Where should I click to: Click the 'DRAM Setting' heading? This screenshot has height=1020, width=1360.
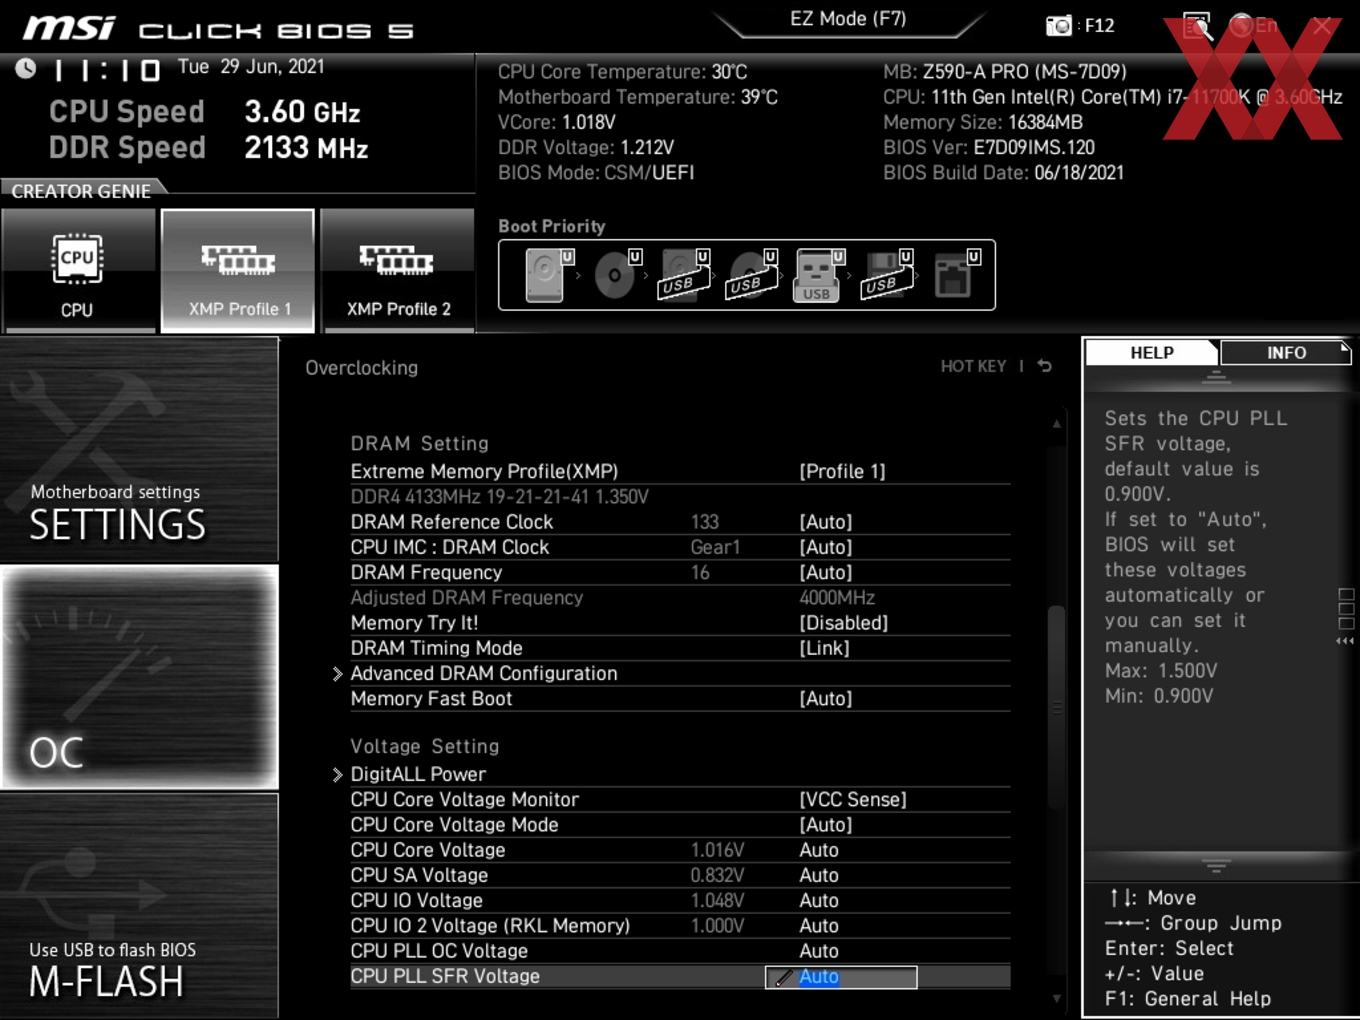[x=419, y=443]
